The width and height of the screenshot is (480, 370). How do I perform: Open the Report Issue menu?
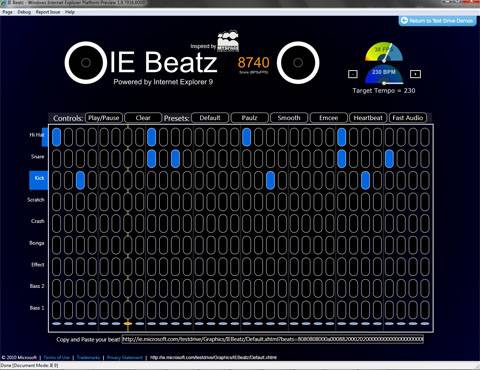coord(48,12)
